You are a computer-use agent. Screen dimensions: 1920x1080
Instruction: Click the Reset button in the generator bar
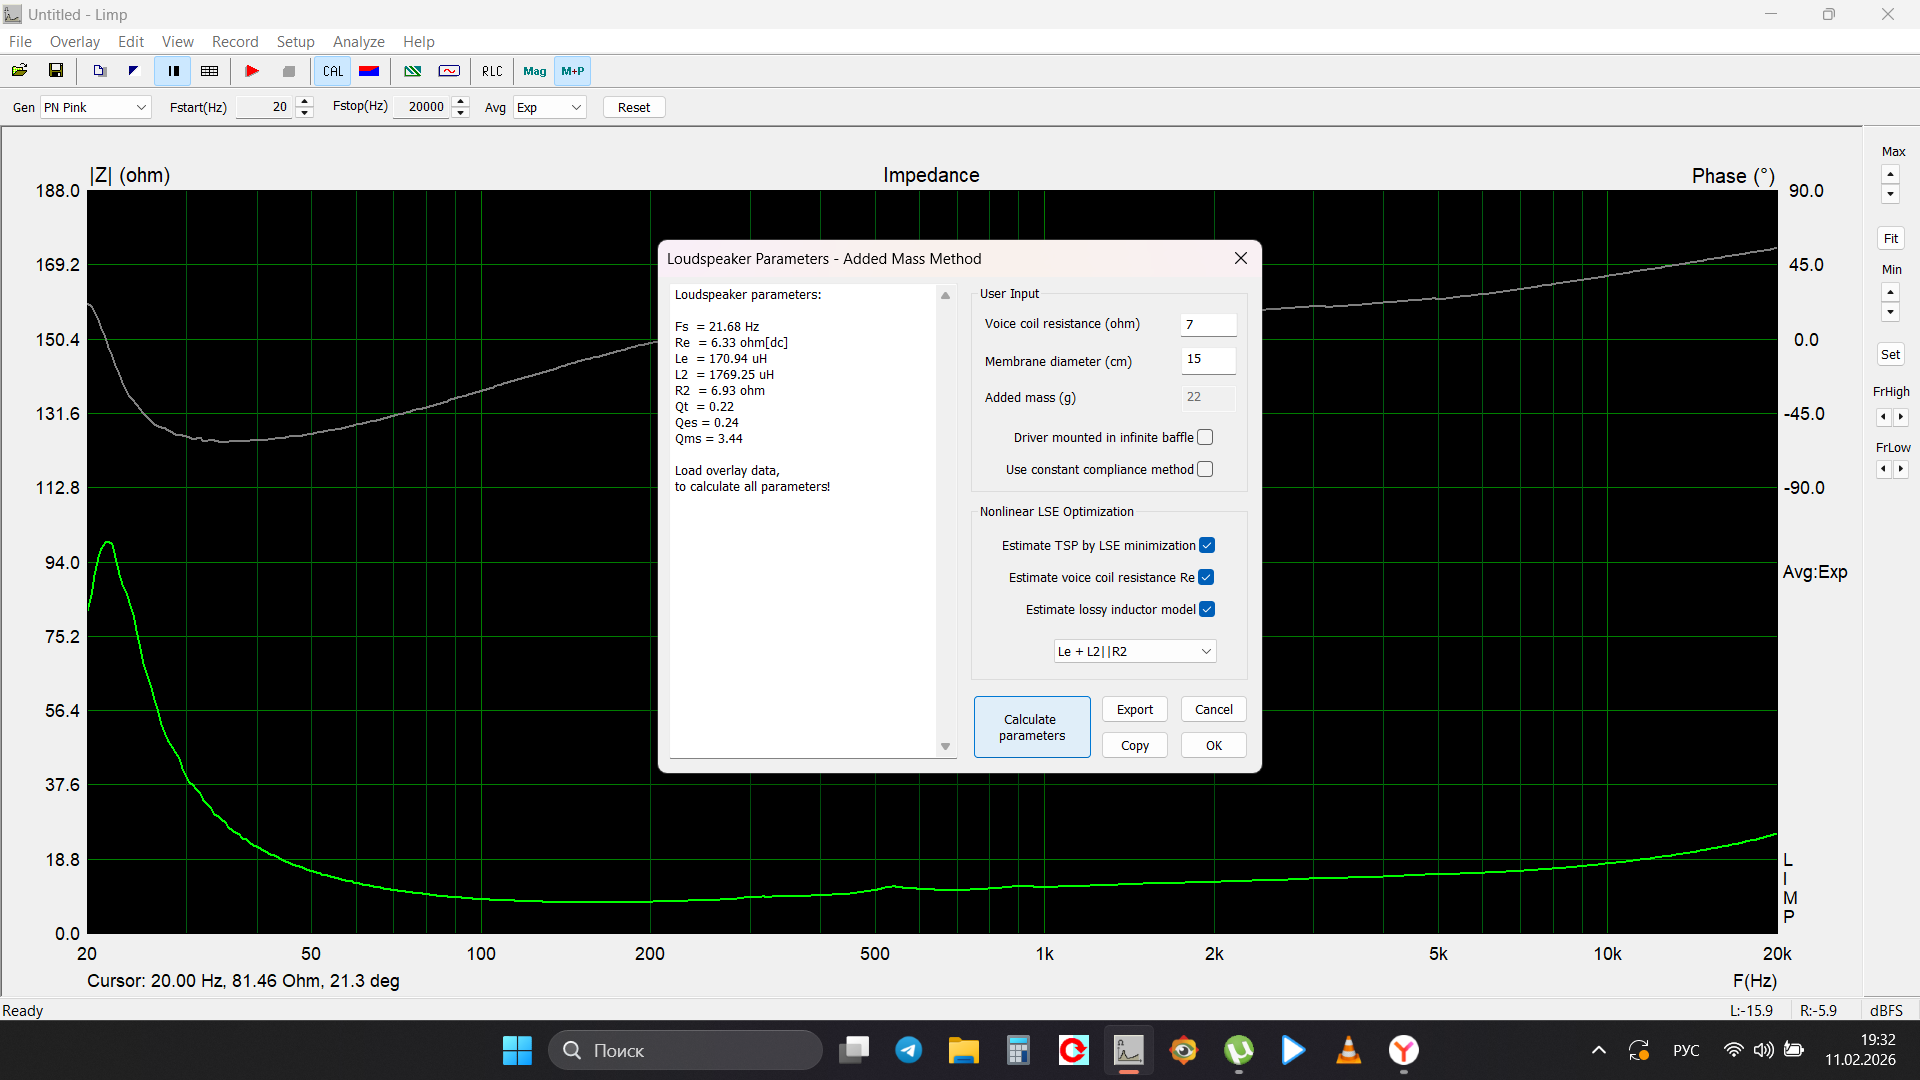point(634,107)
